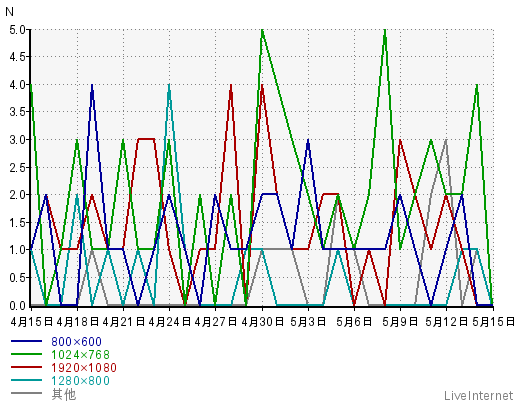
Task: Click the 1024×768 legend label
Action: (x=80, y=355)
